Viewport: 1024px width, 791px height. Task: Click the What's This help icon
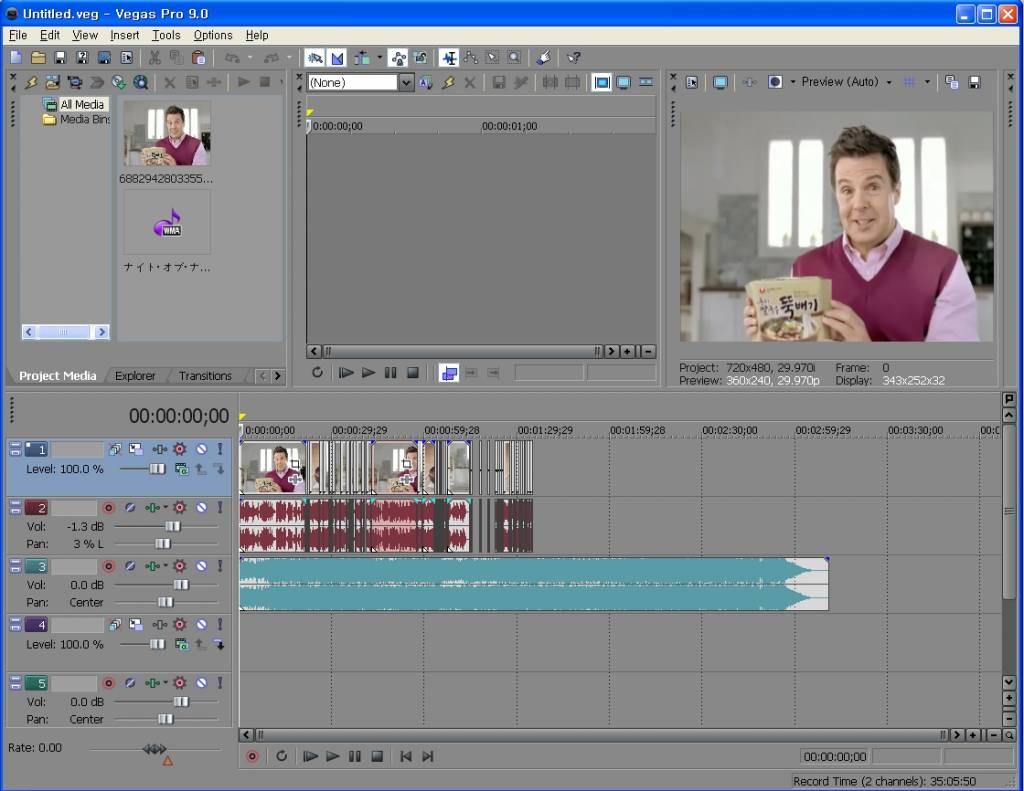coord(573,58)
